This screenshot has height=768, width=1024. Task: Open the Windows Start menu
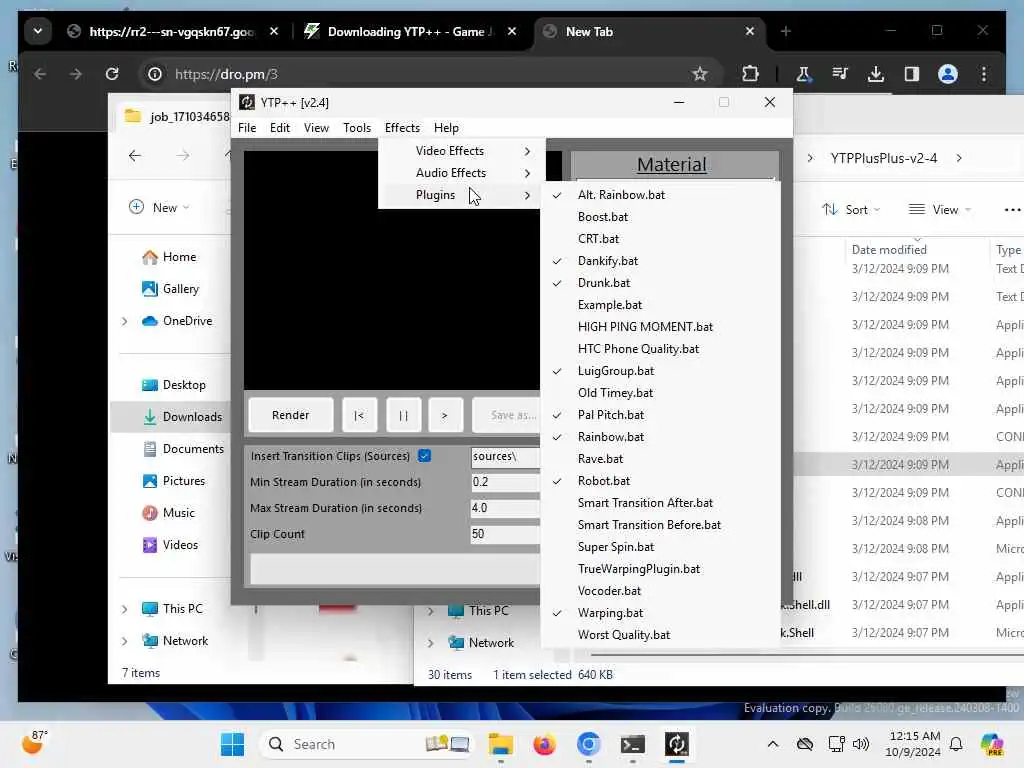(x=232, y=744)
